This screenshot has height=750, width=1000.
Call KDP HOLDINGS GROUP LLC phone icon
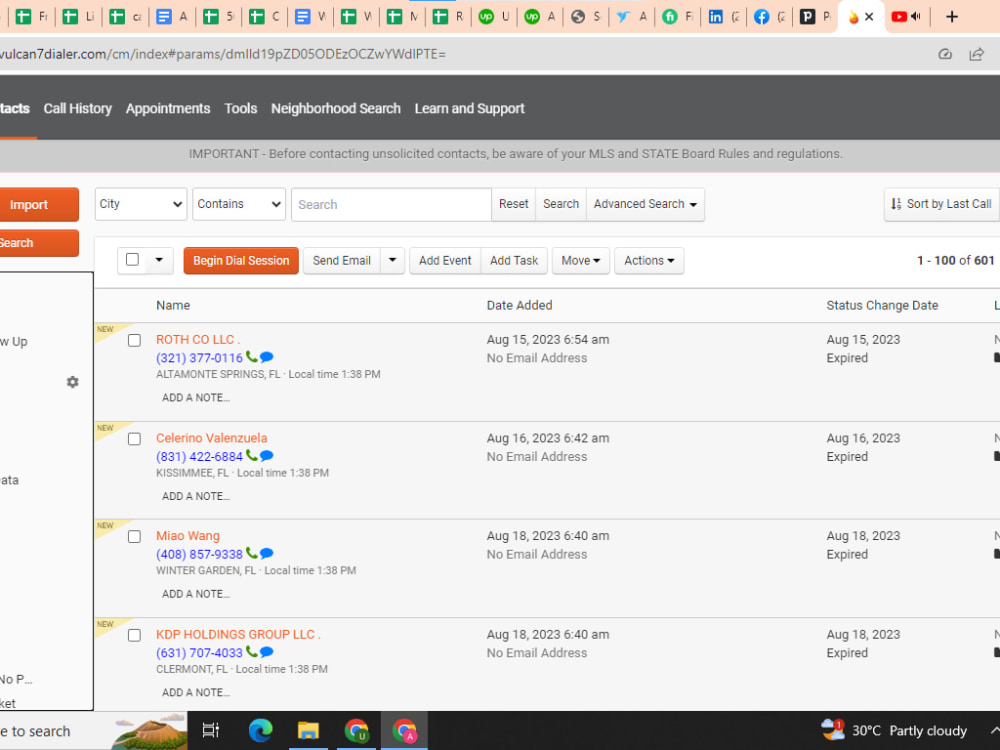coord(251,652)
